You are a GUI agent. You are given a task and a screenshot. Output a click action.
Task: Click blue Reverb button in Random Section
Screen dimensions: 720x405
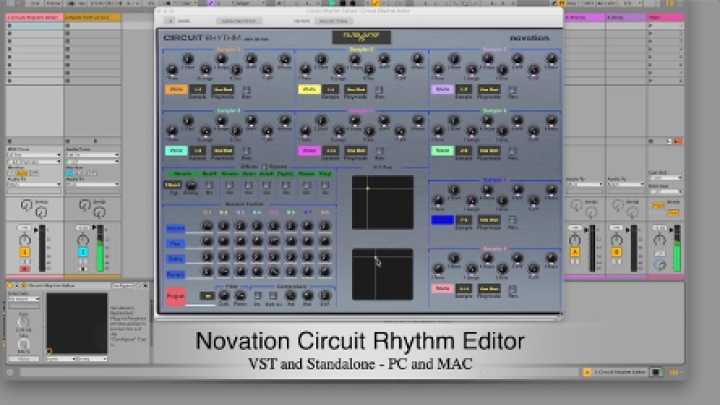[x=175, y=275]
